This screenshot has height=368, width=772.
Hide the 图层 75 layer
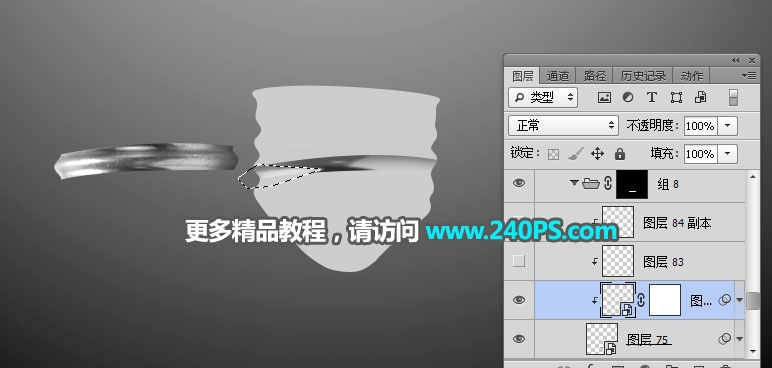tap(519, 339)
